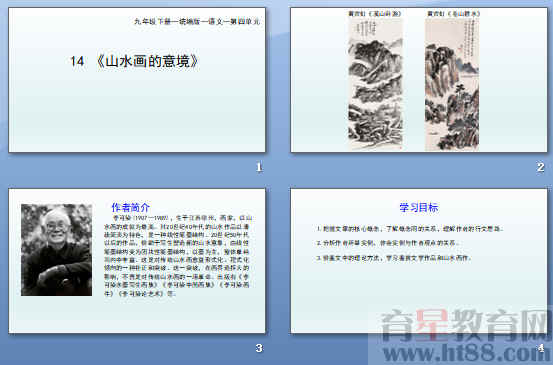This screenshot has height=365, width=553.
Task: Click the third learning objective line
Action: (394, 258)
